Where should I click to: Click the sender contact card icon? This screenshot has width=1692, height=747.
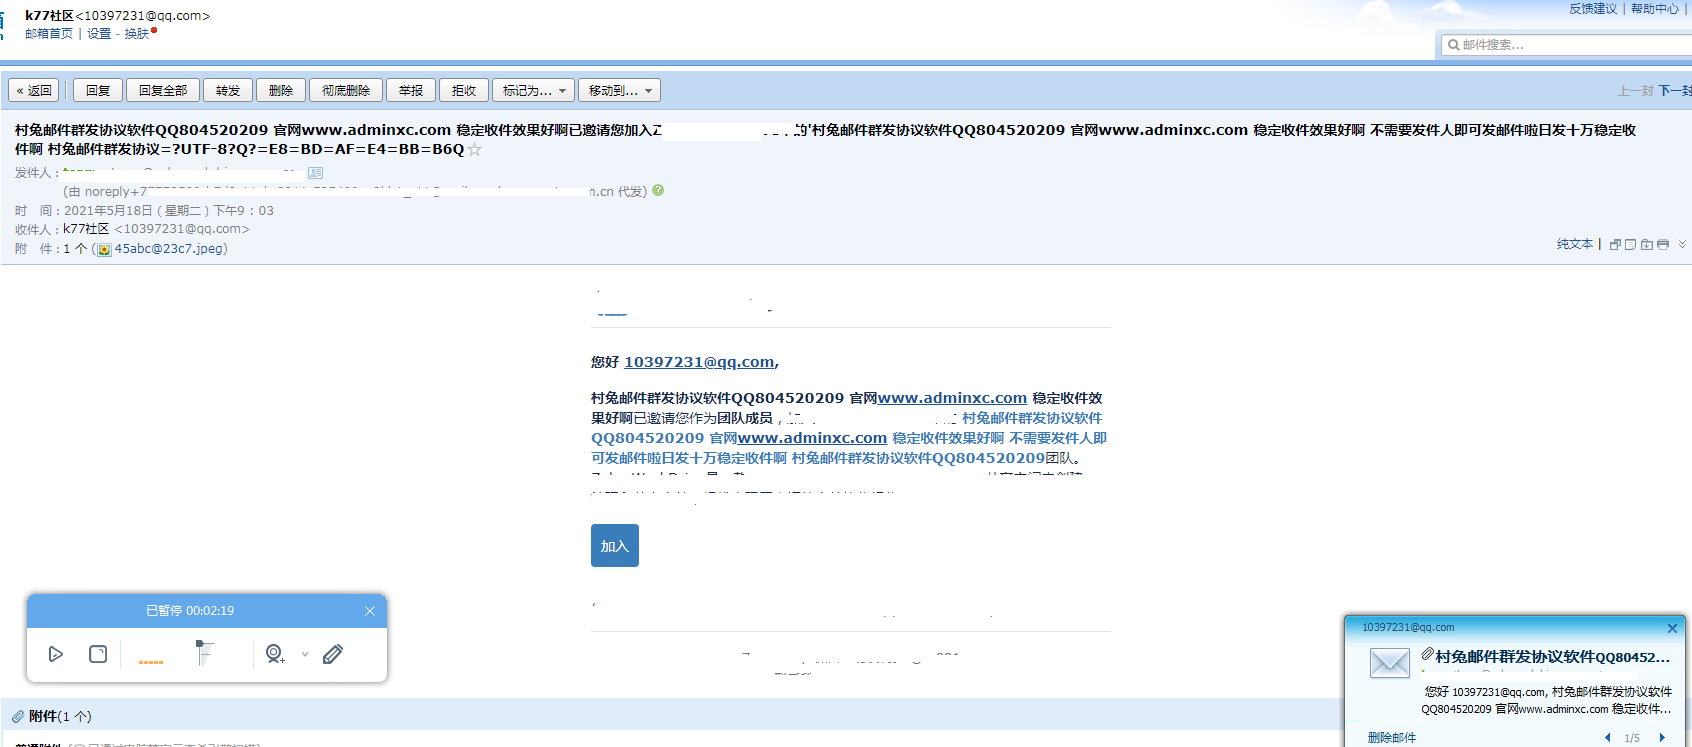315,173
